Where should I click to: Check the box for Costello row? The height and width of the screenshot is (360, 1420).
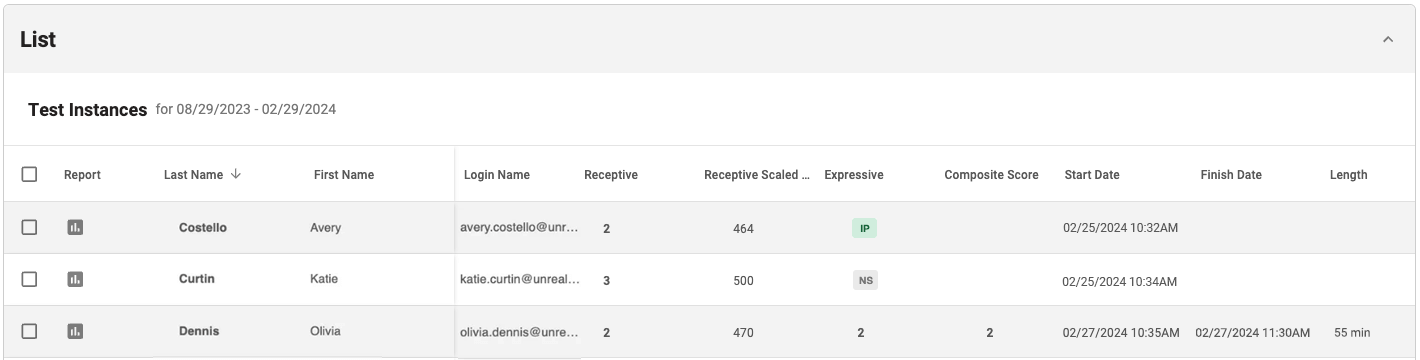(30, 228)
